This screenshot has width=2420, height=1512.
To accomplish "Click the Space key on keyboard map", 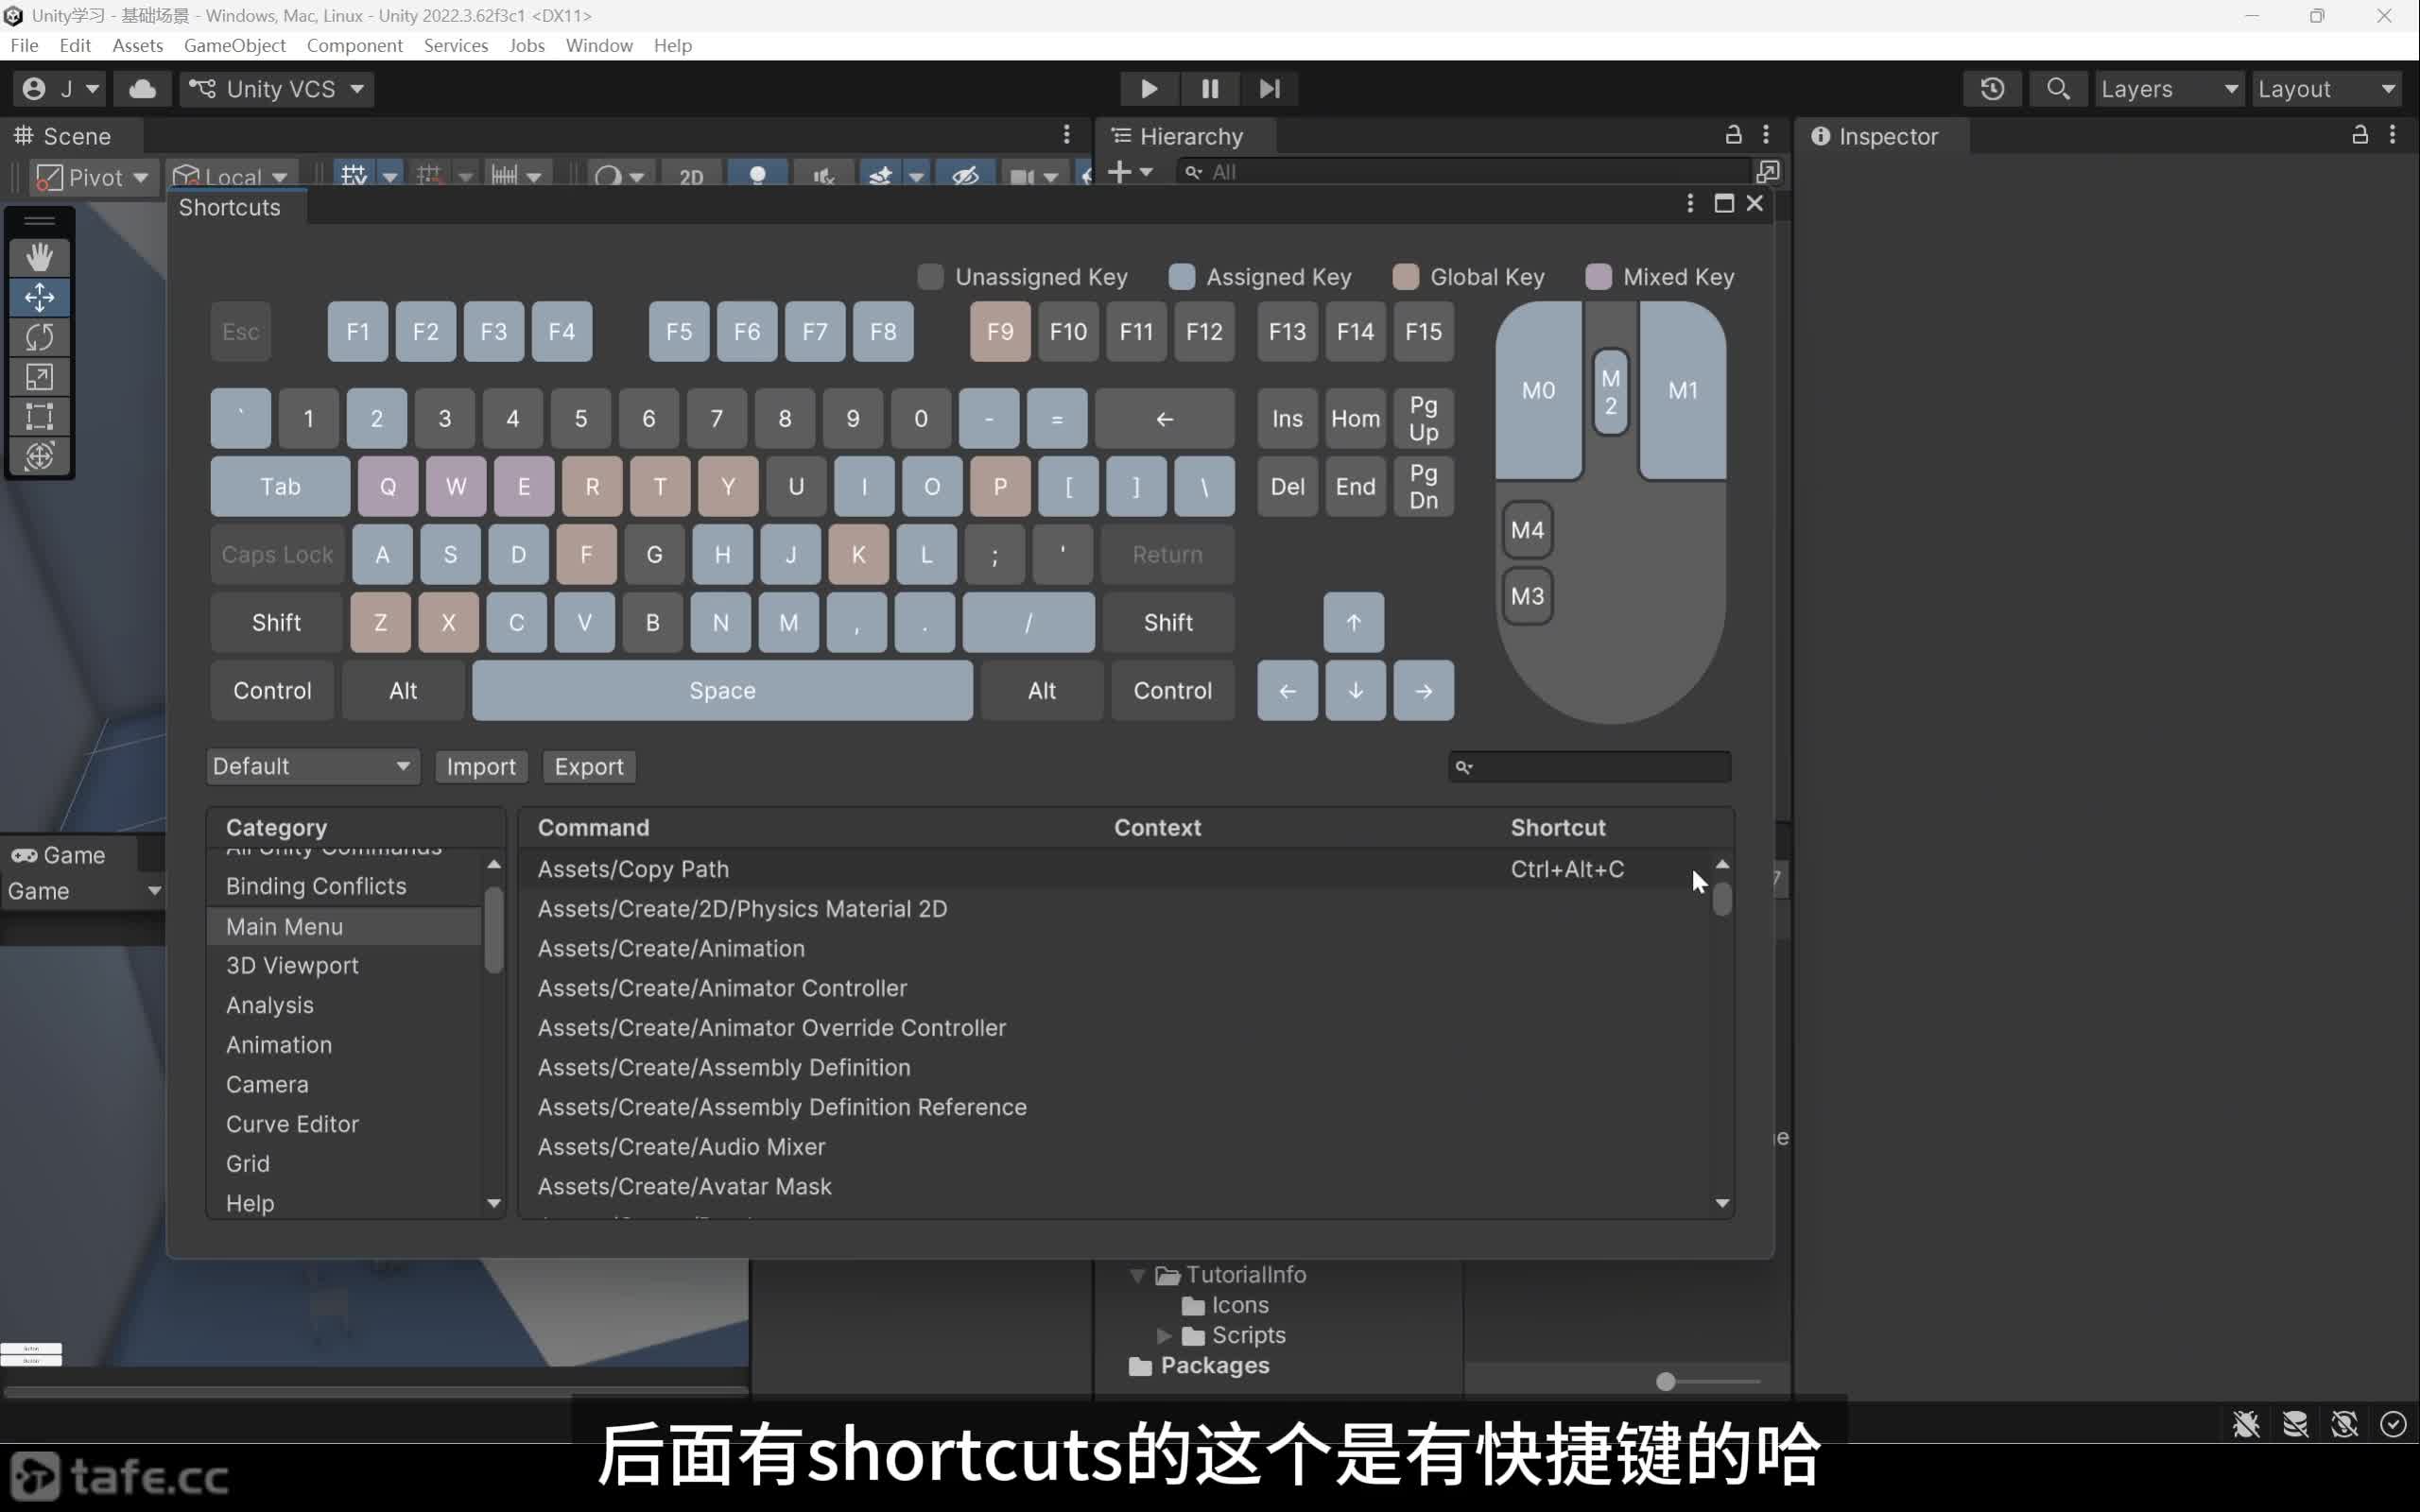I will click(722, 691).
